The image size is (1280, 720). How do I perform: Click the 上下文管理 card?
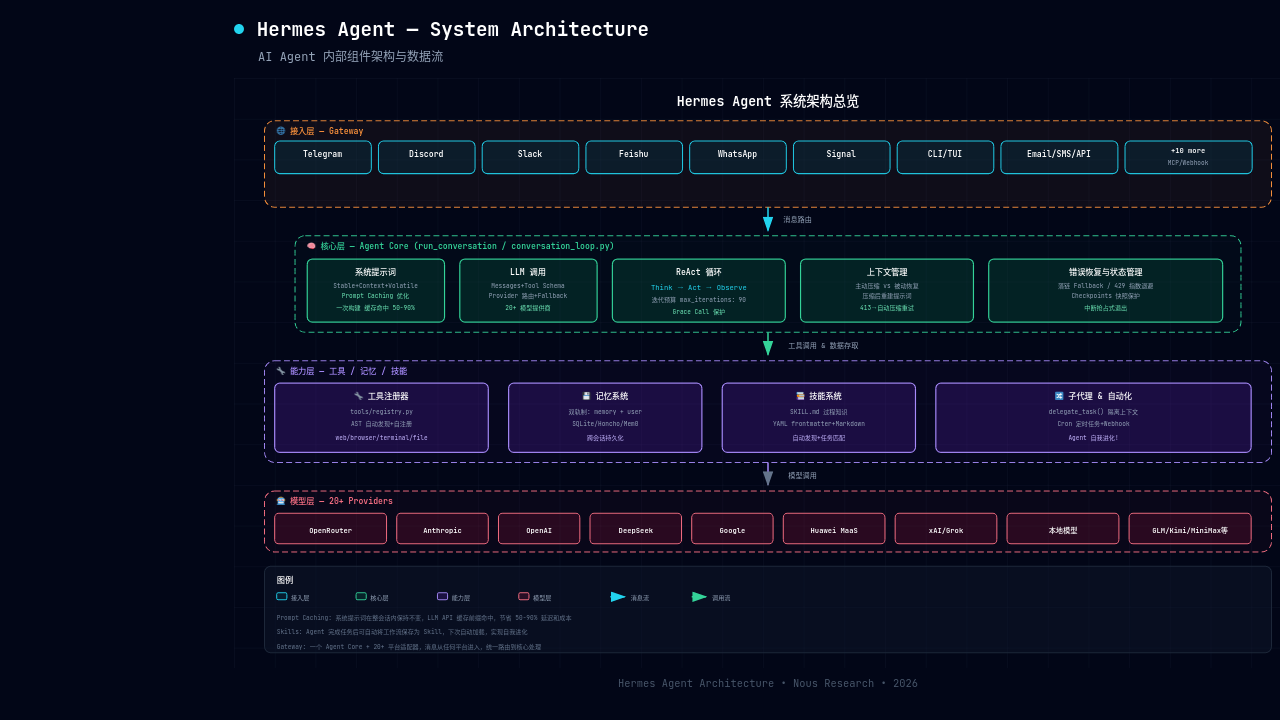pyautogui.click(x=887, y=291)
